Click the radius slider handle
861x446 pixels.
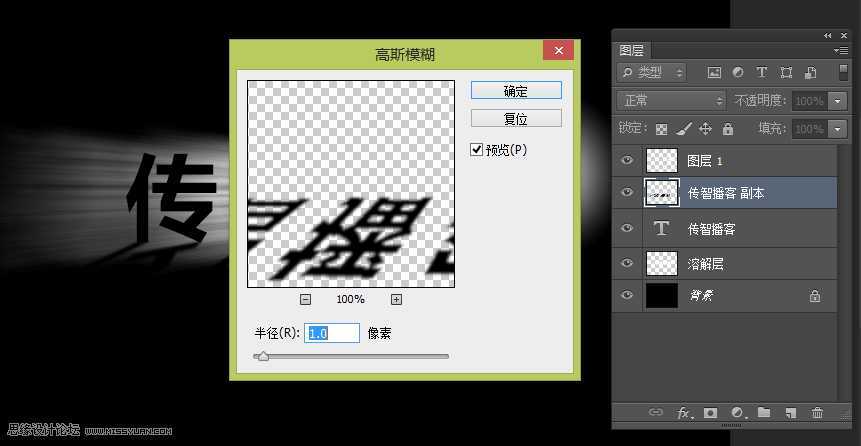pyautogui.click(x=264, y=356)
